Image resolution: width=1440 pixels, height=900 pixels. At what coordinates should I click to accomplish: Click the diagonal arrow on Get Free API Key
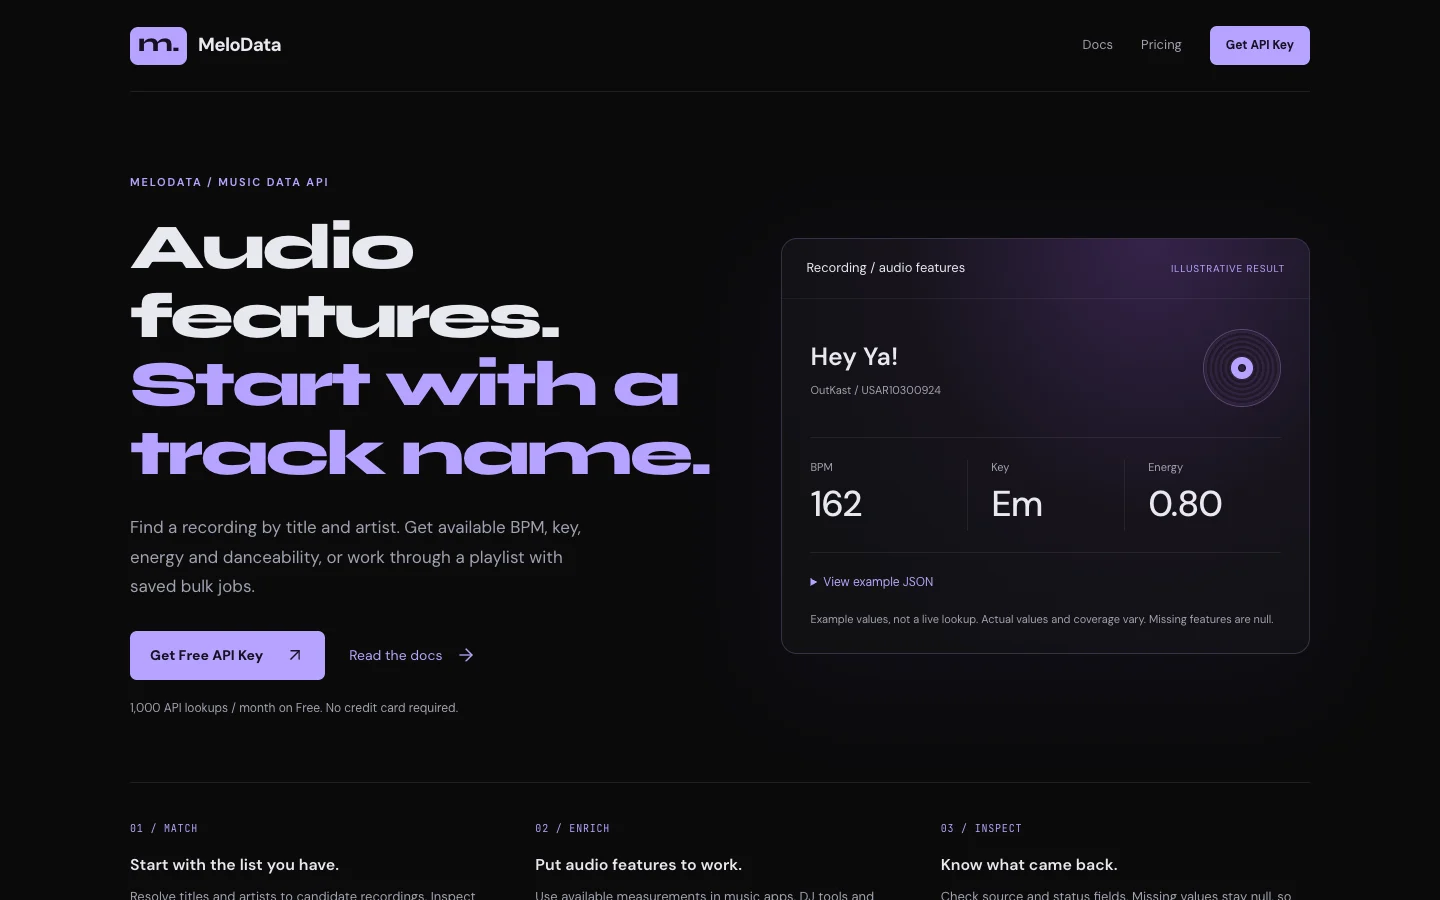295,655
